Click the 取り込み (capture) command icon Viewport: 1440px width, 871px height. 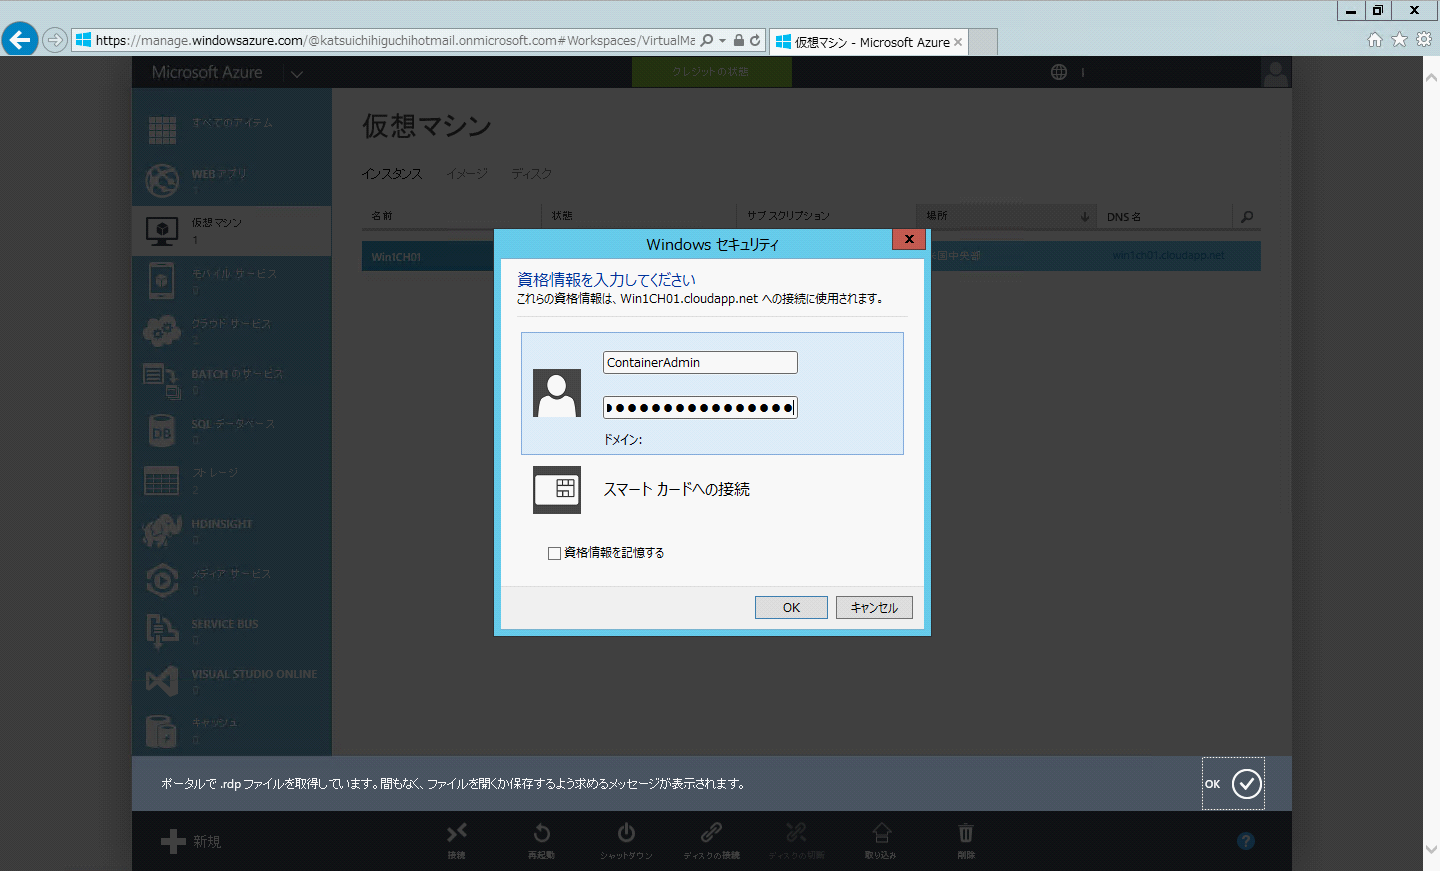881,833
